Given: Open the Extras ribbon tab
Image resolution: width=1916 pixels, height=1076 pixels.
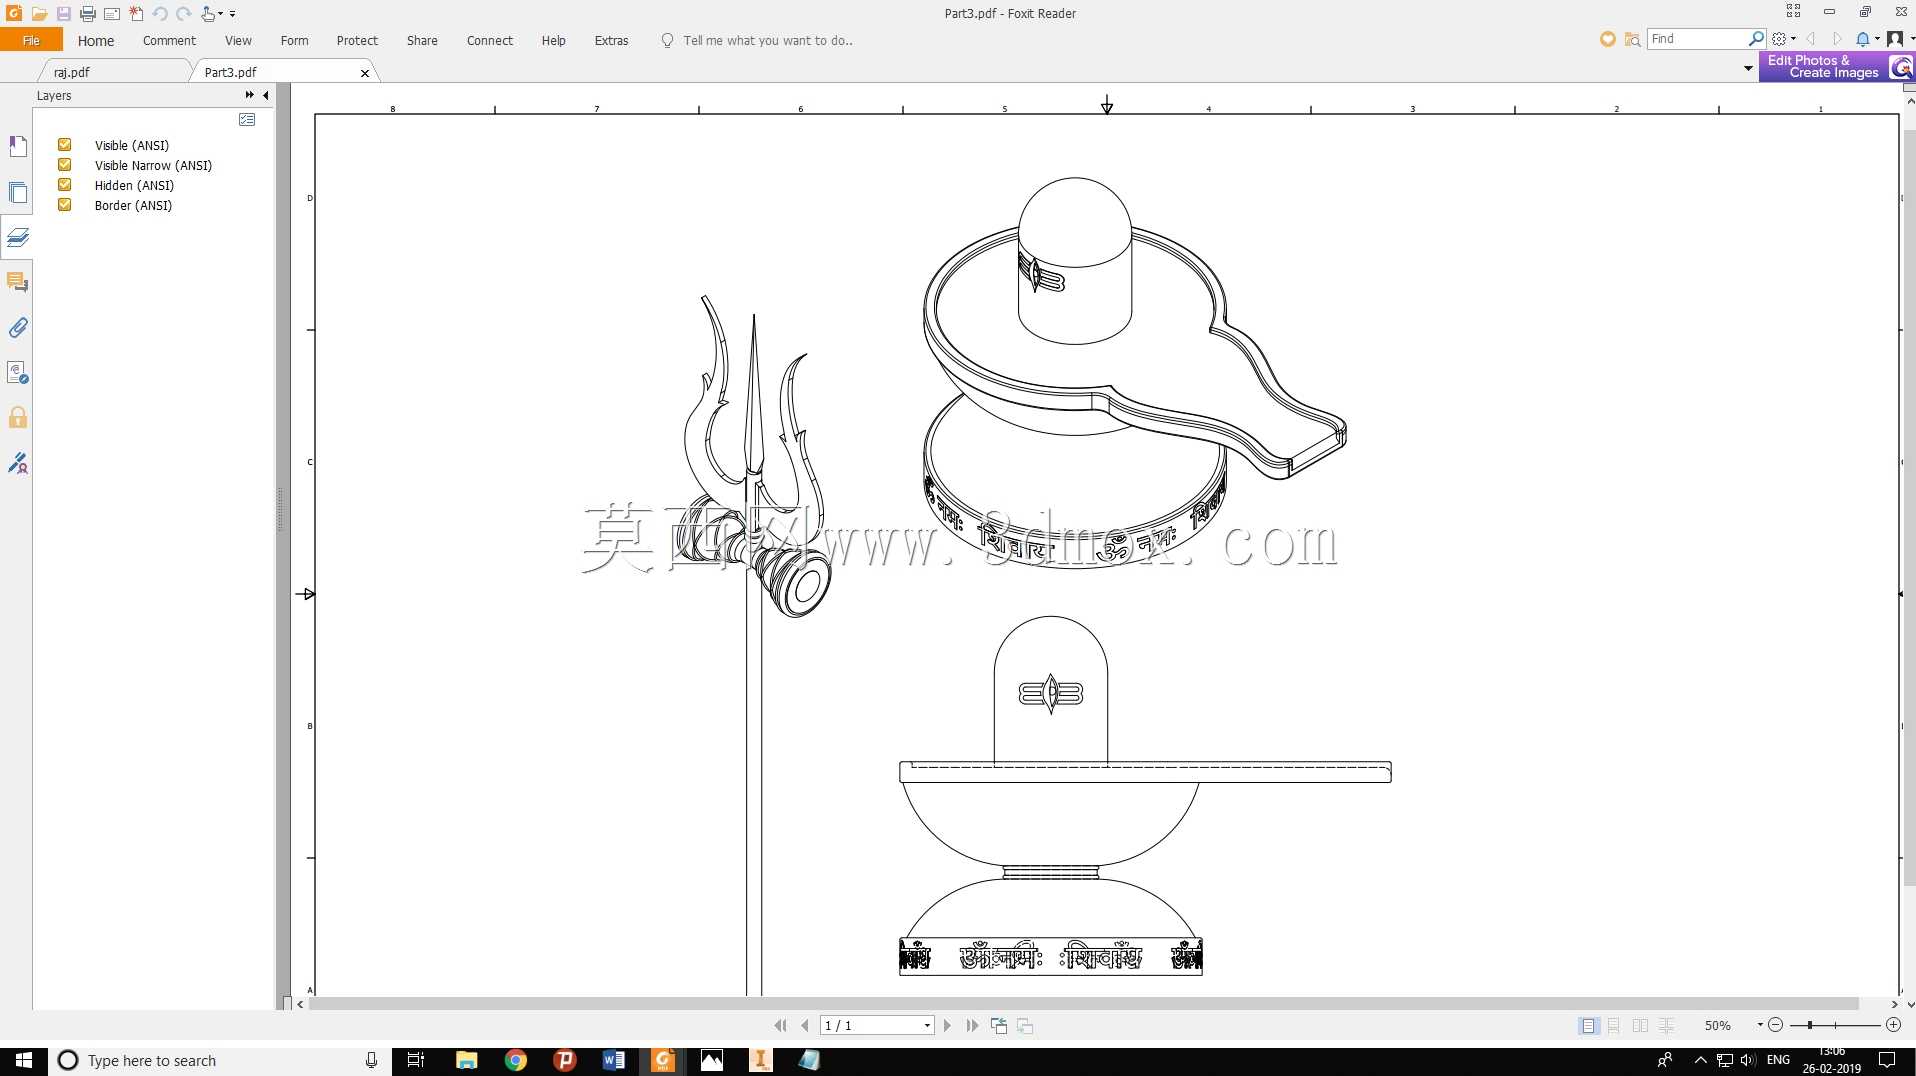Looking at the screenshot, I should 611,41.
